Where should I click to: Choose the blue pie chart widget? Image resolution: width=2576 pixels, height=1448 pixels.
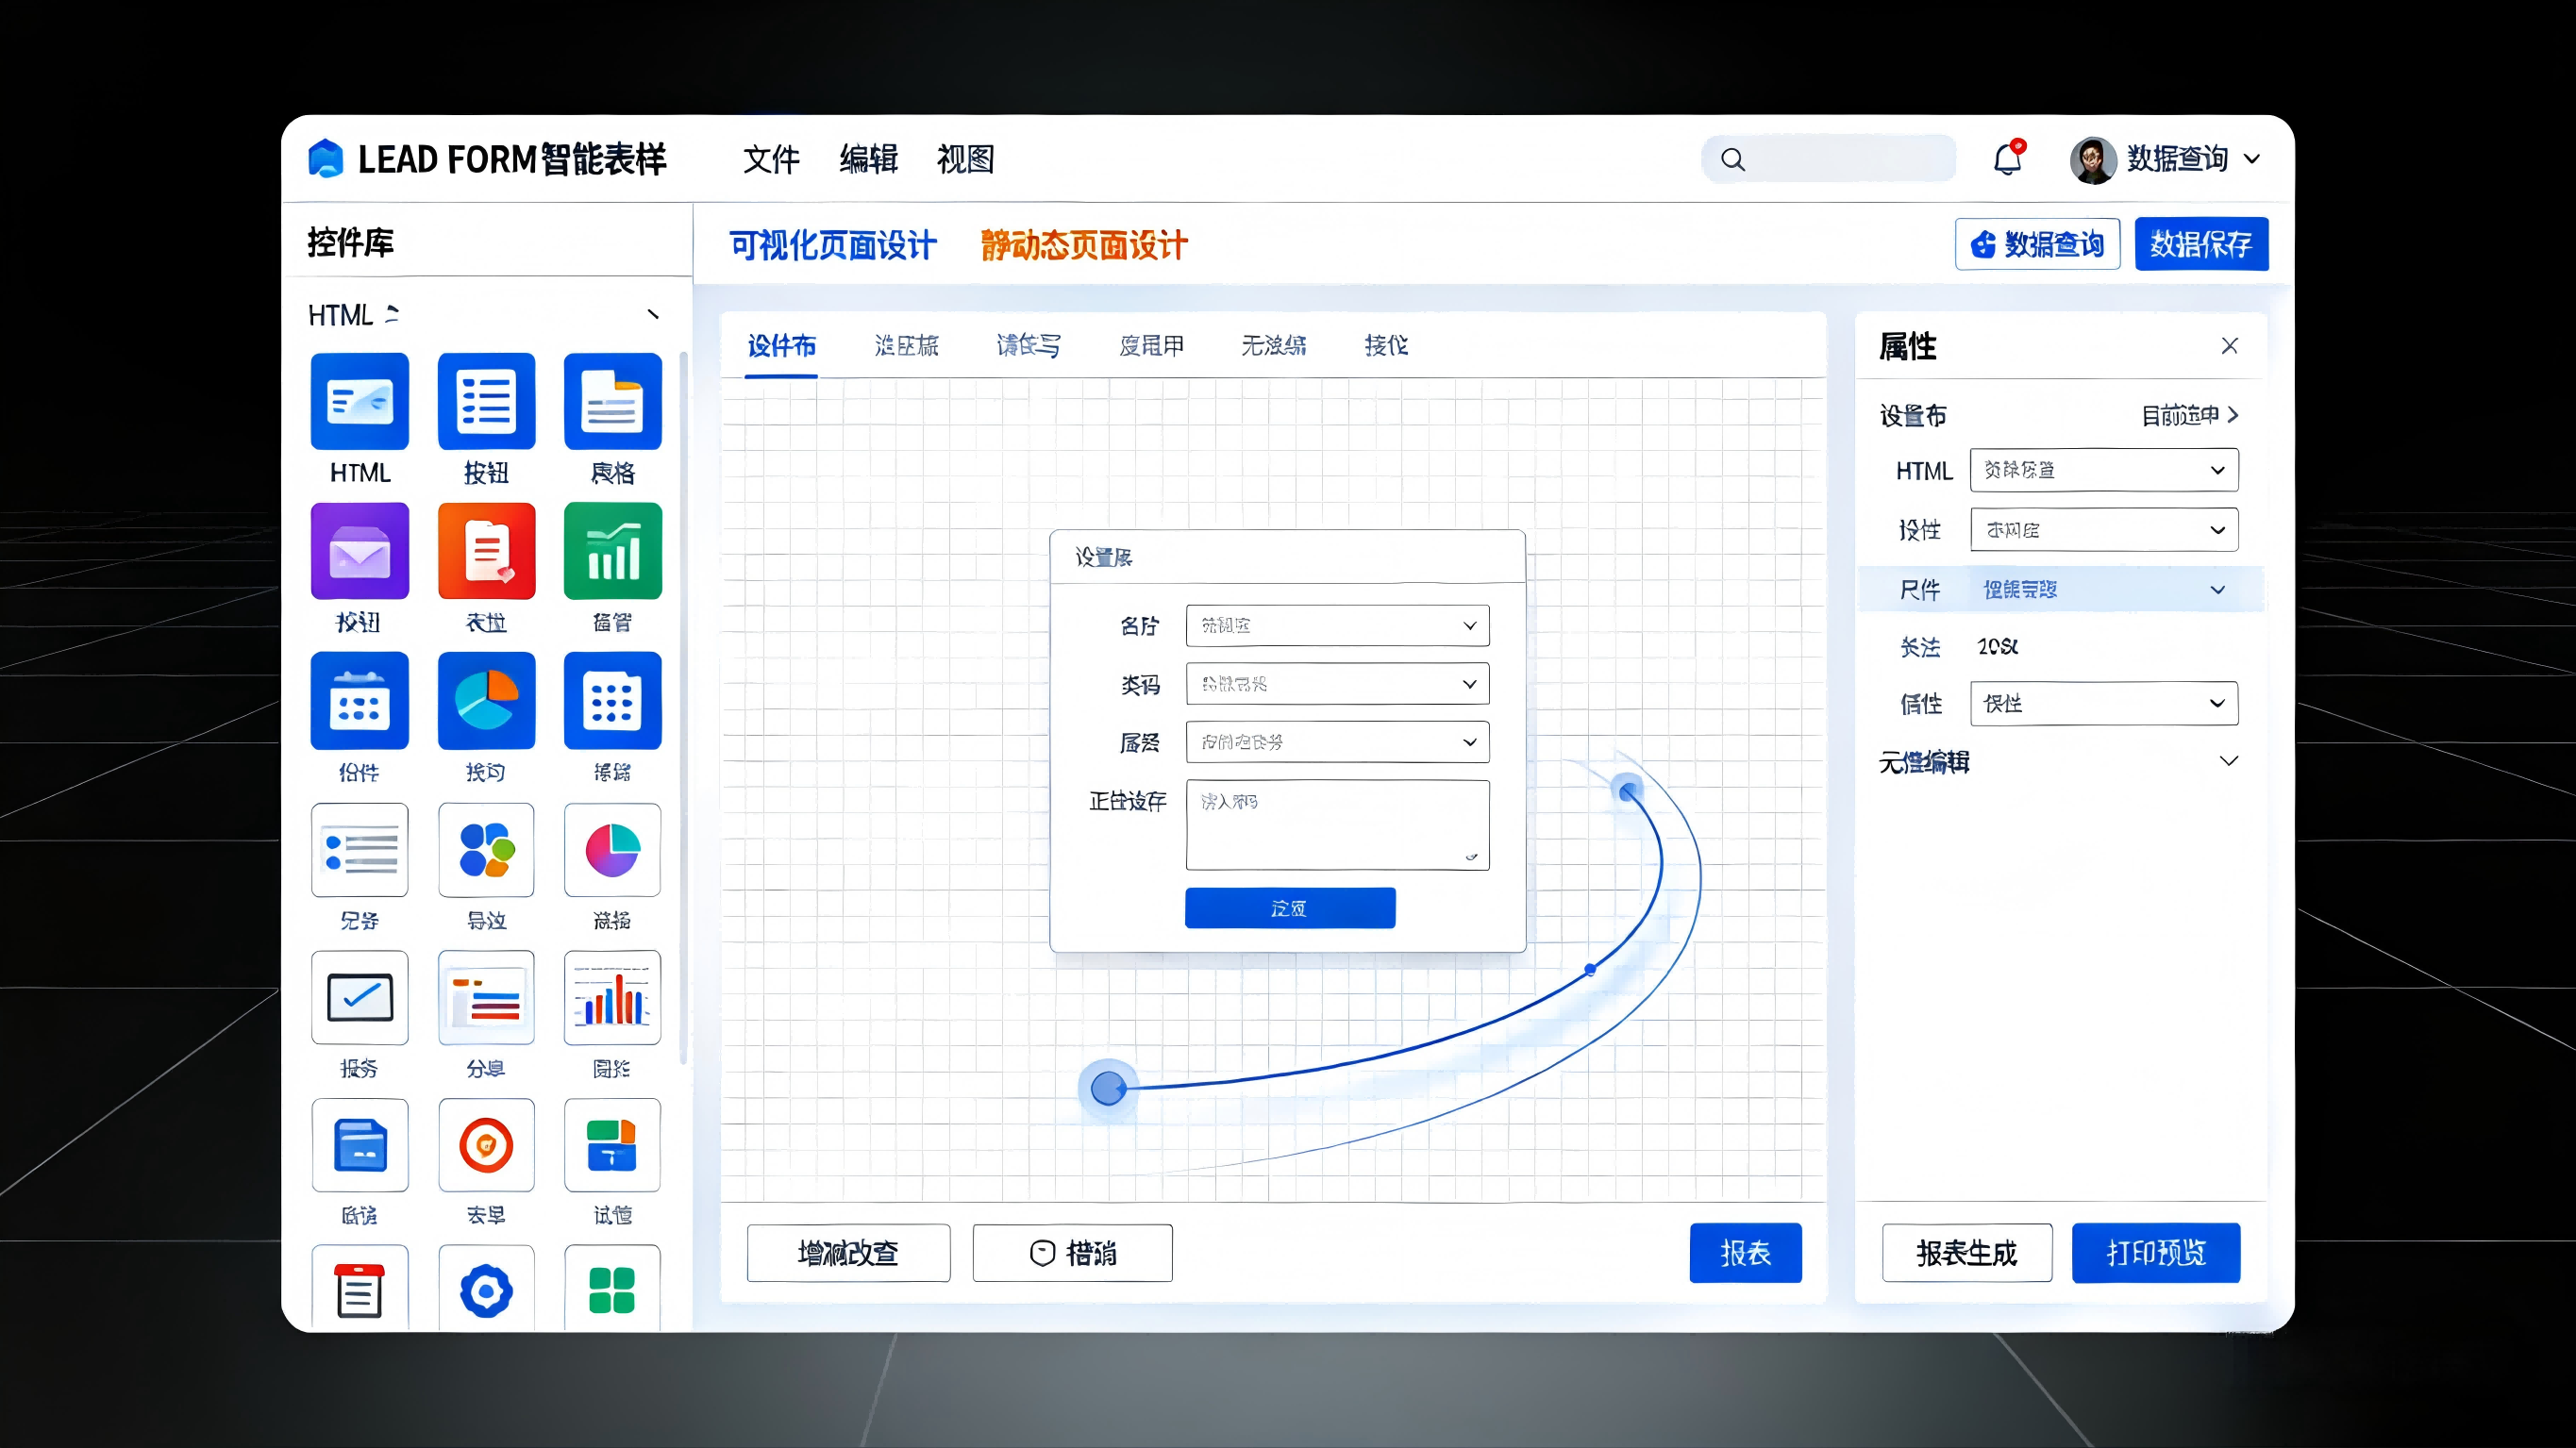click(x=486, y=701)
